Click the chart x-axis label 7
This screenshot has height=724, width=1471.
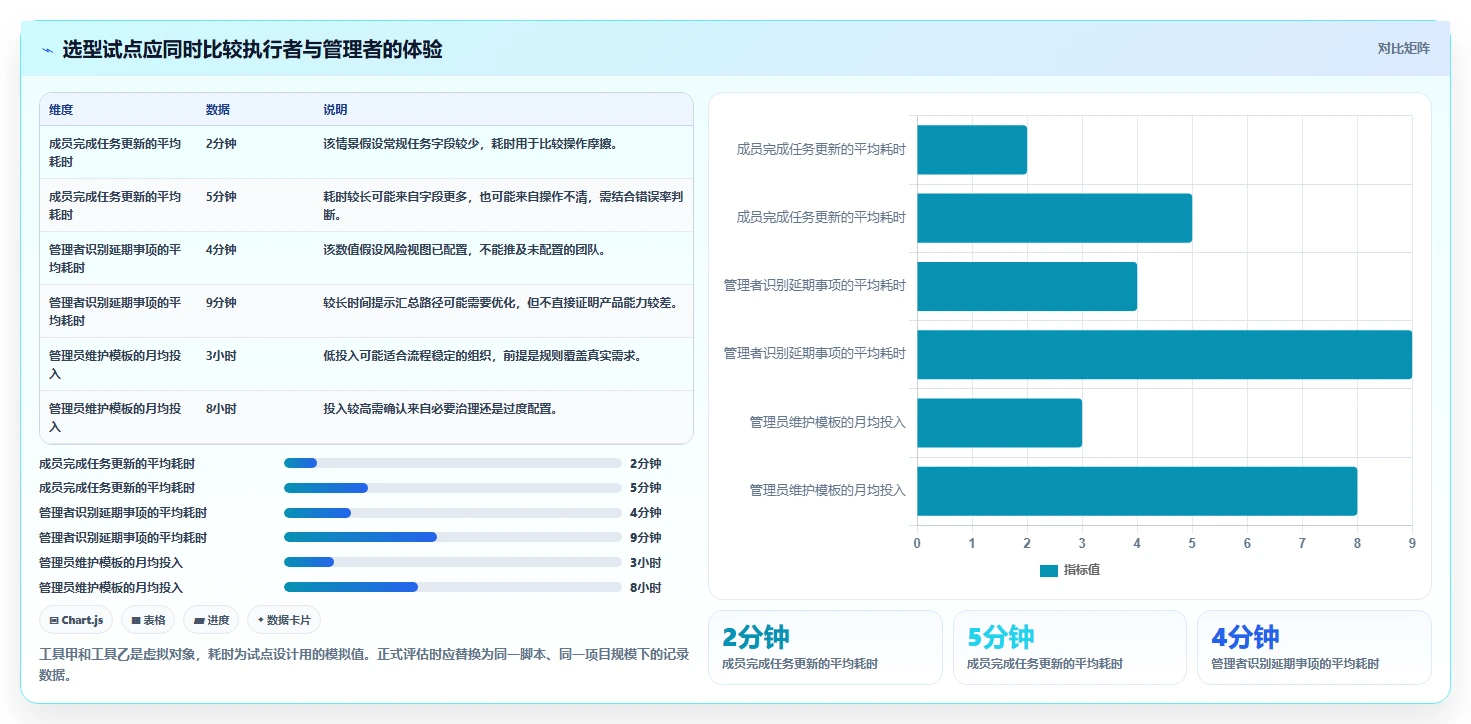click(x=1302, y=543)
